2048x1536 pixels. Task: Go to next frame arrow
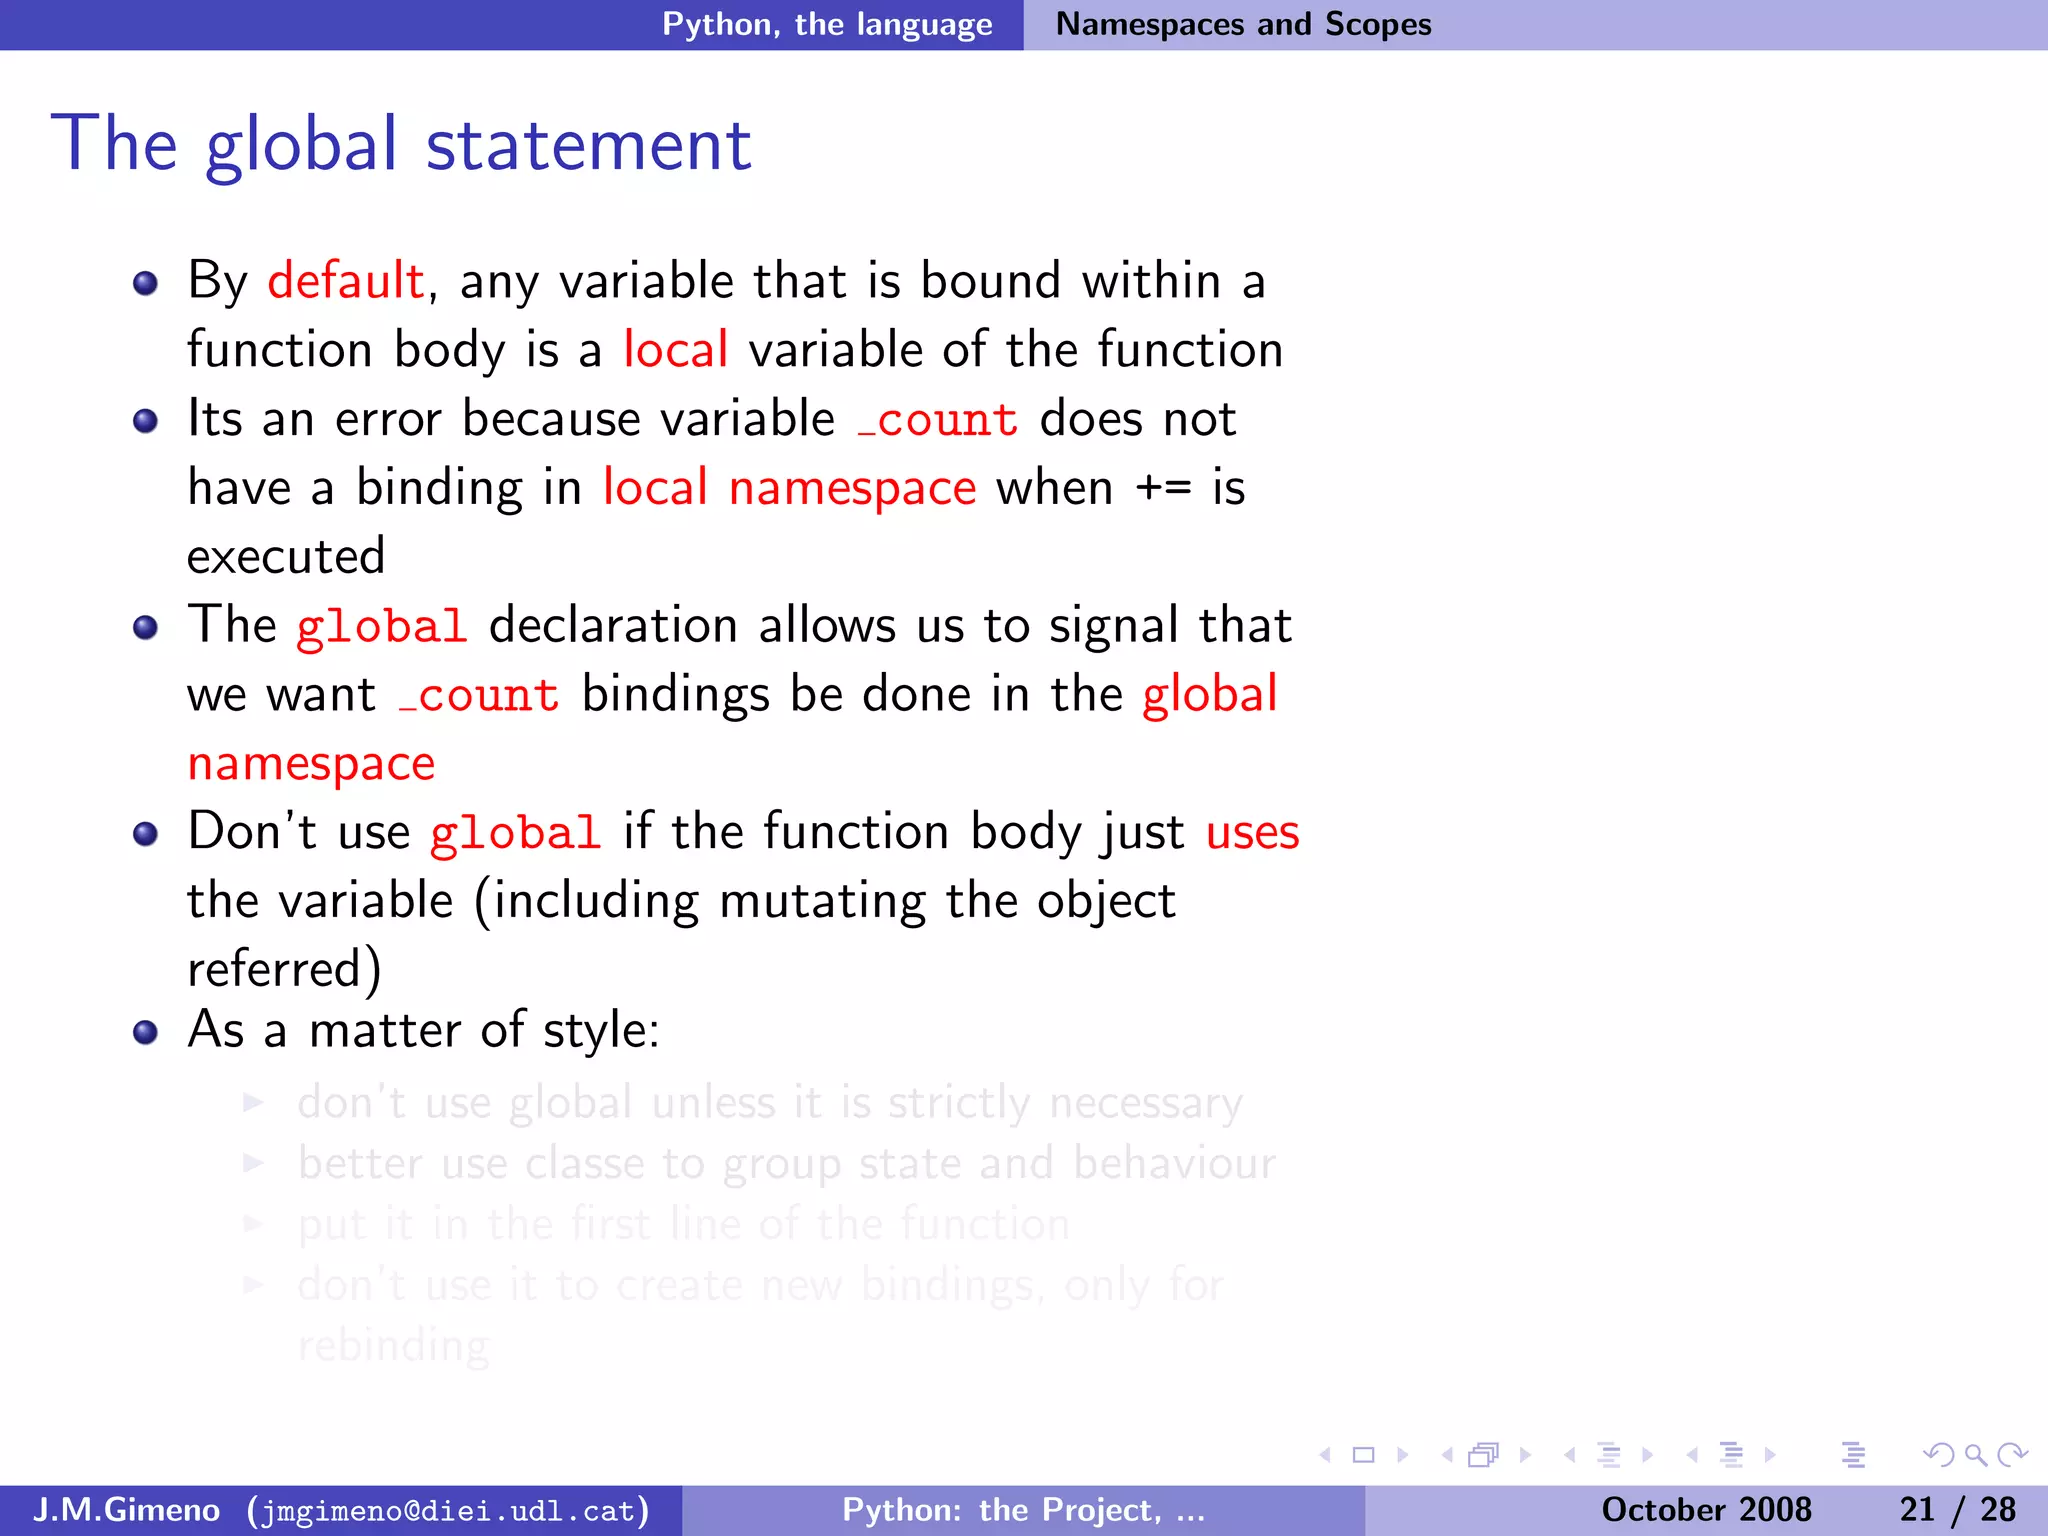pos(1526,1455)
